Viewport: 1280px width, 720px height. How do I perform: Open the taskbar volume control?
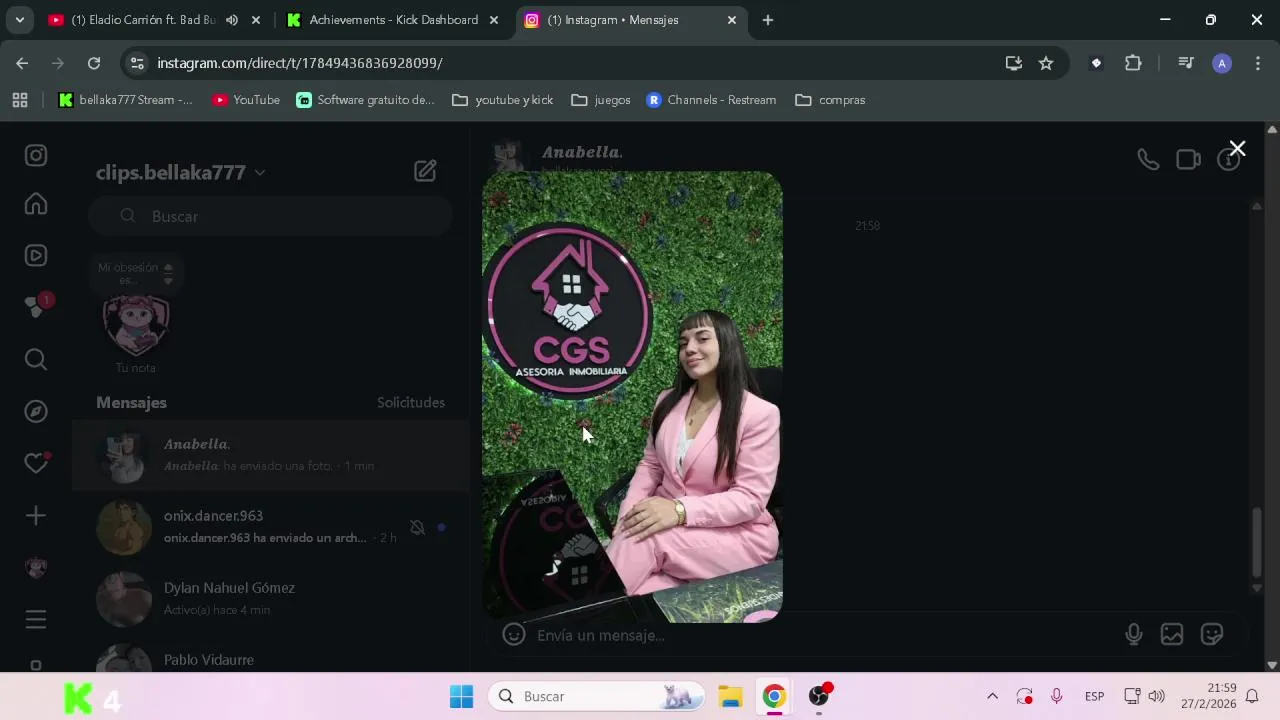tap(1157, 696)
